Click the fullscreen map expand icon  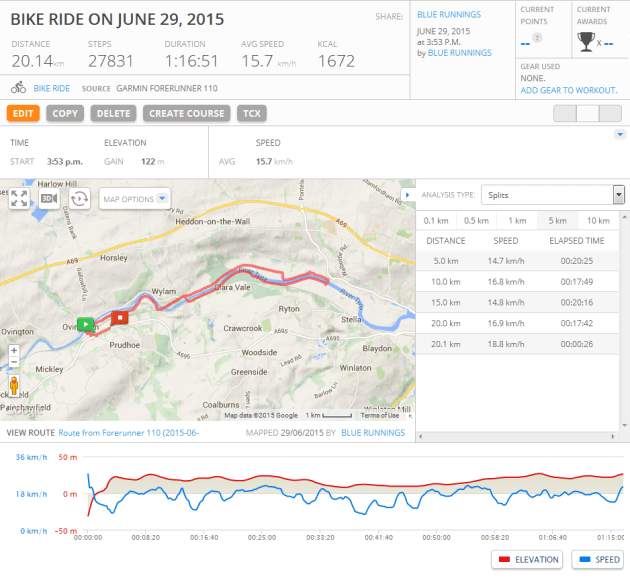[x=19, y=198]
